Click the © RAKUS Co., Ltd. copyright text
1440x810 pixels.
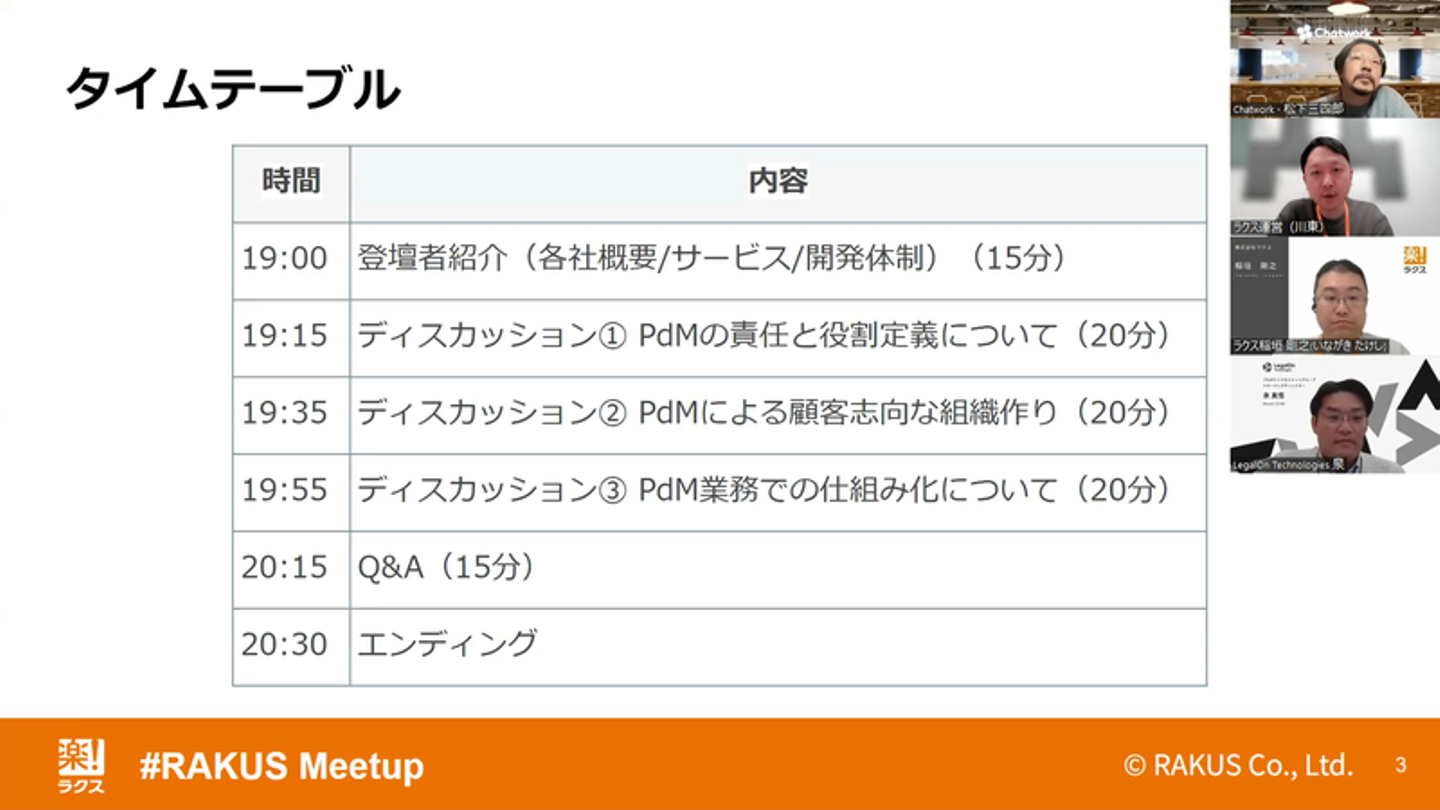1238,766
